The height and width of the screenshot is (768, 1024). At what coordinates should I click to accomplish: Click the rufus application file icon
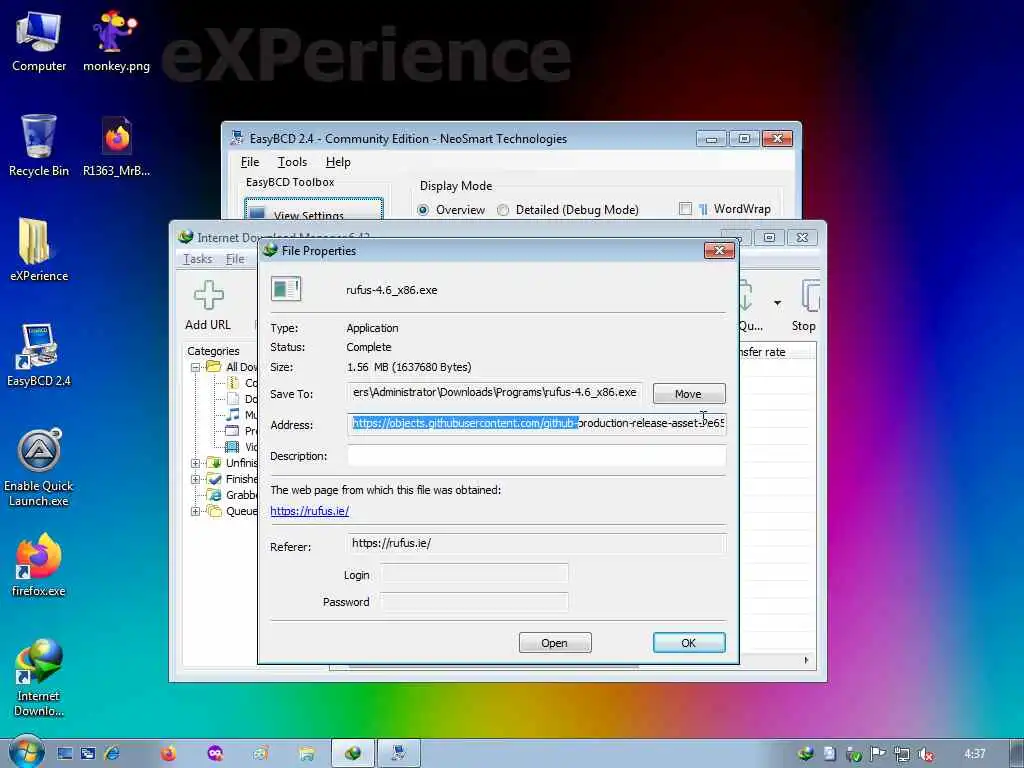click(286, 289)
